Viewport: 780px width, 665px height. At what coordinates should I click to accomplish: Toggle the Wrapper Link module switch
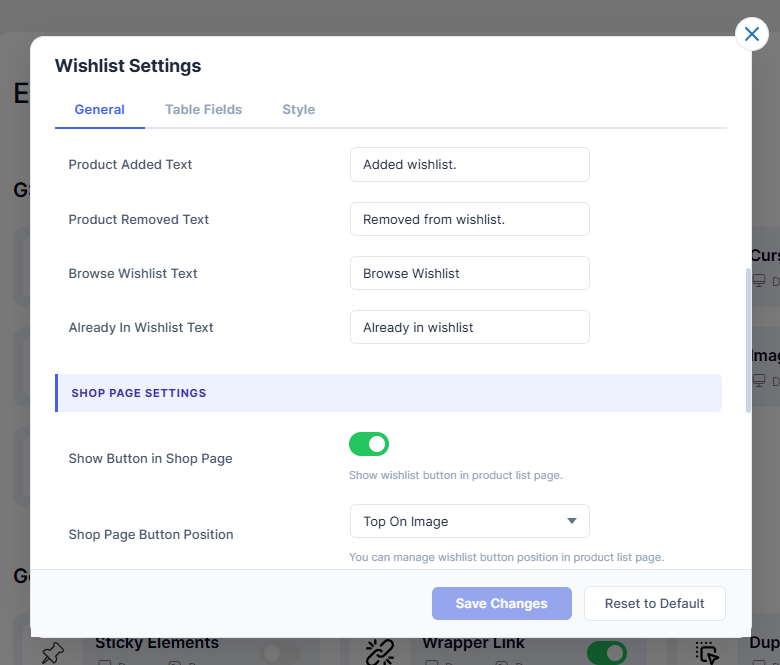coord(606,653)
